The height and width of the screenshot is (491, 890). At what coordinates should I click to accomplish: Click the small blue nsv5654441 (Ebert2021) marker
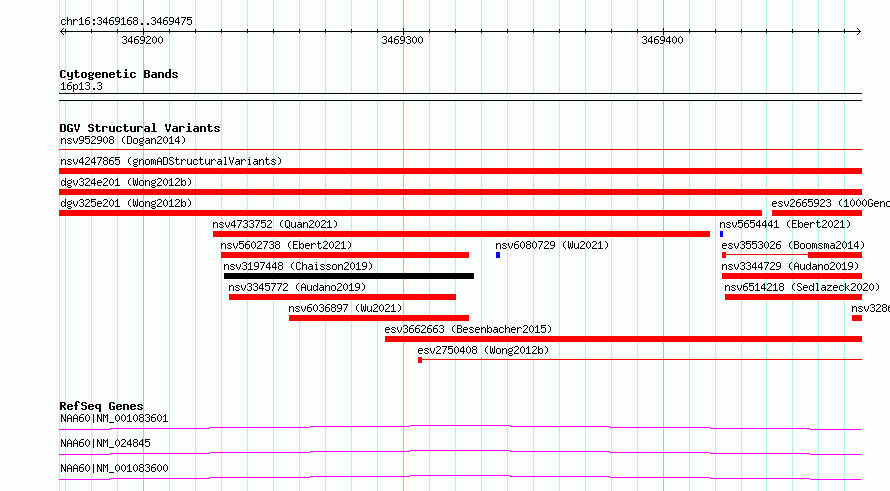click(721, 234)
